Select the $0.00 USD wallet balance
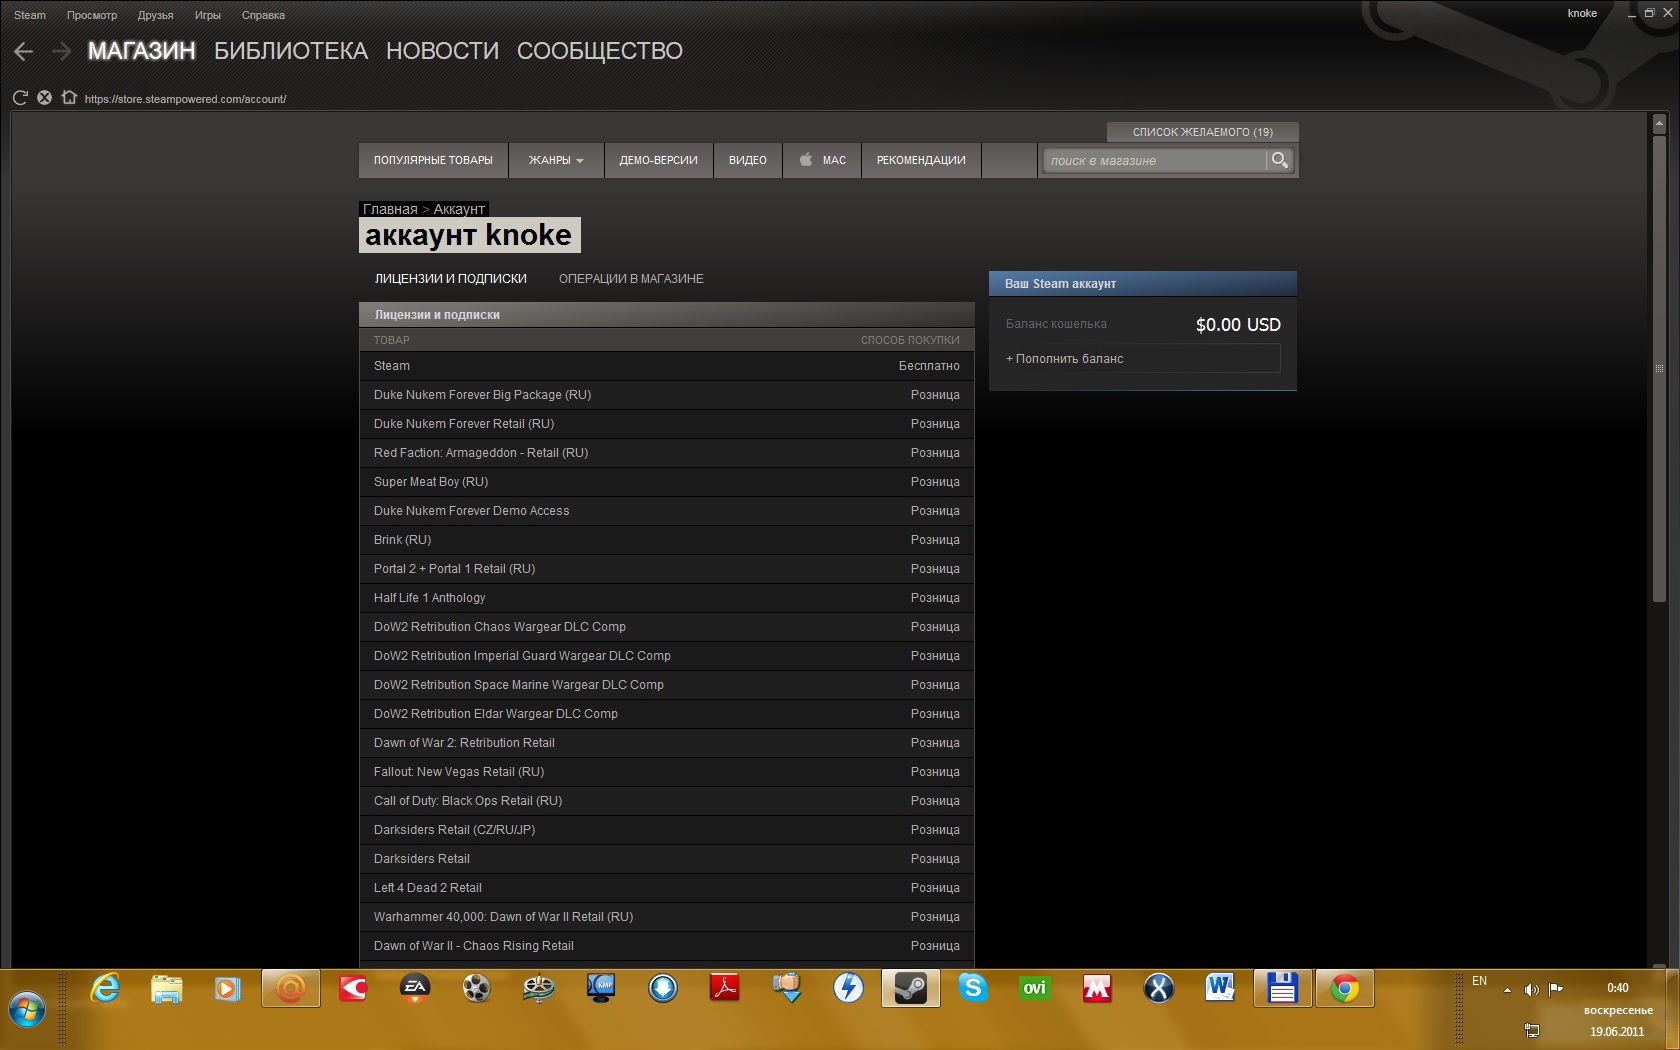The image size is (1680, 1050). coord(1238,325)
